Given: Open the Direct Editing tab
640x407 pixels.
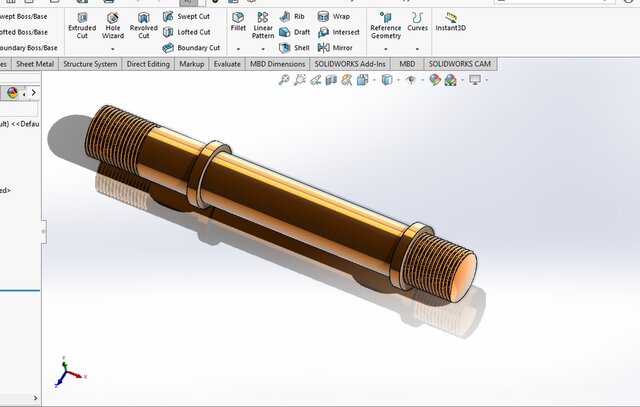Looking at the screenshot, I should (x=148, y=64).
